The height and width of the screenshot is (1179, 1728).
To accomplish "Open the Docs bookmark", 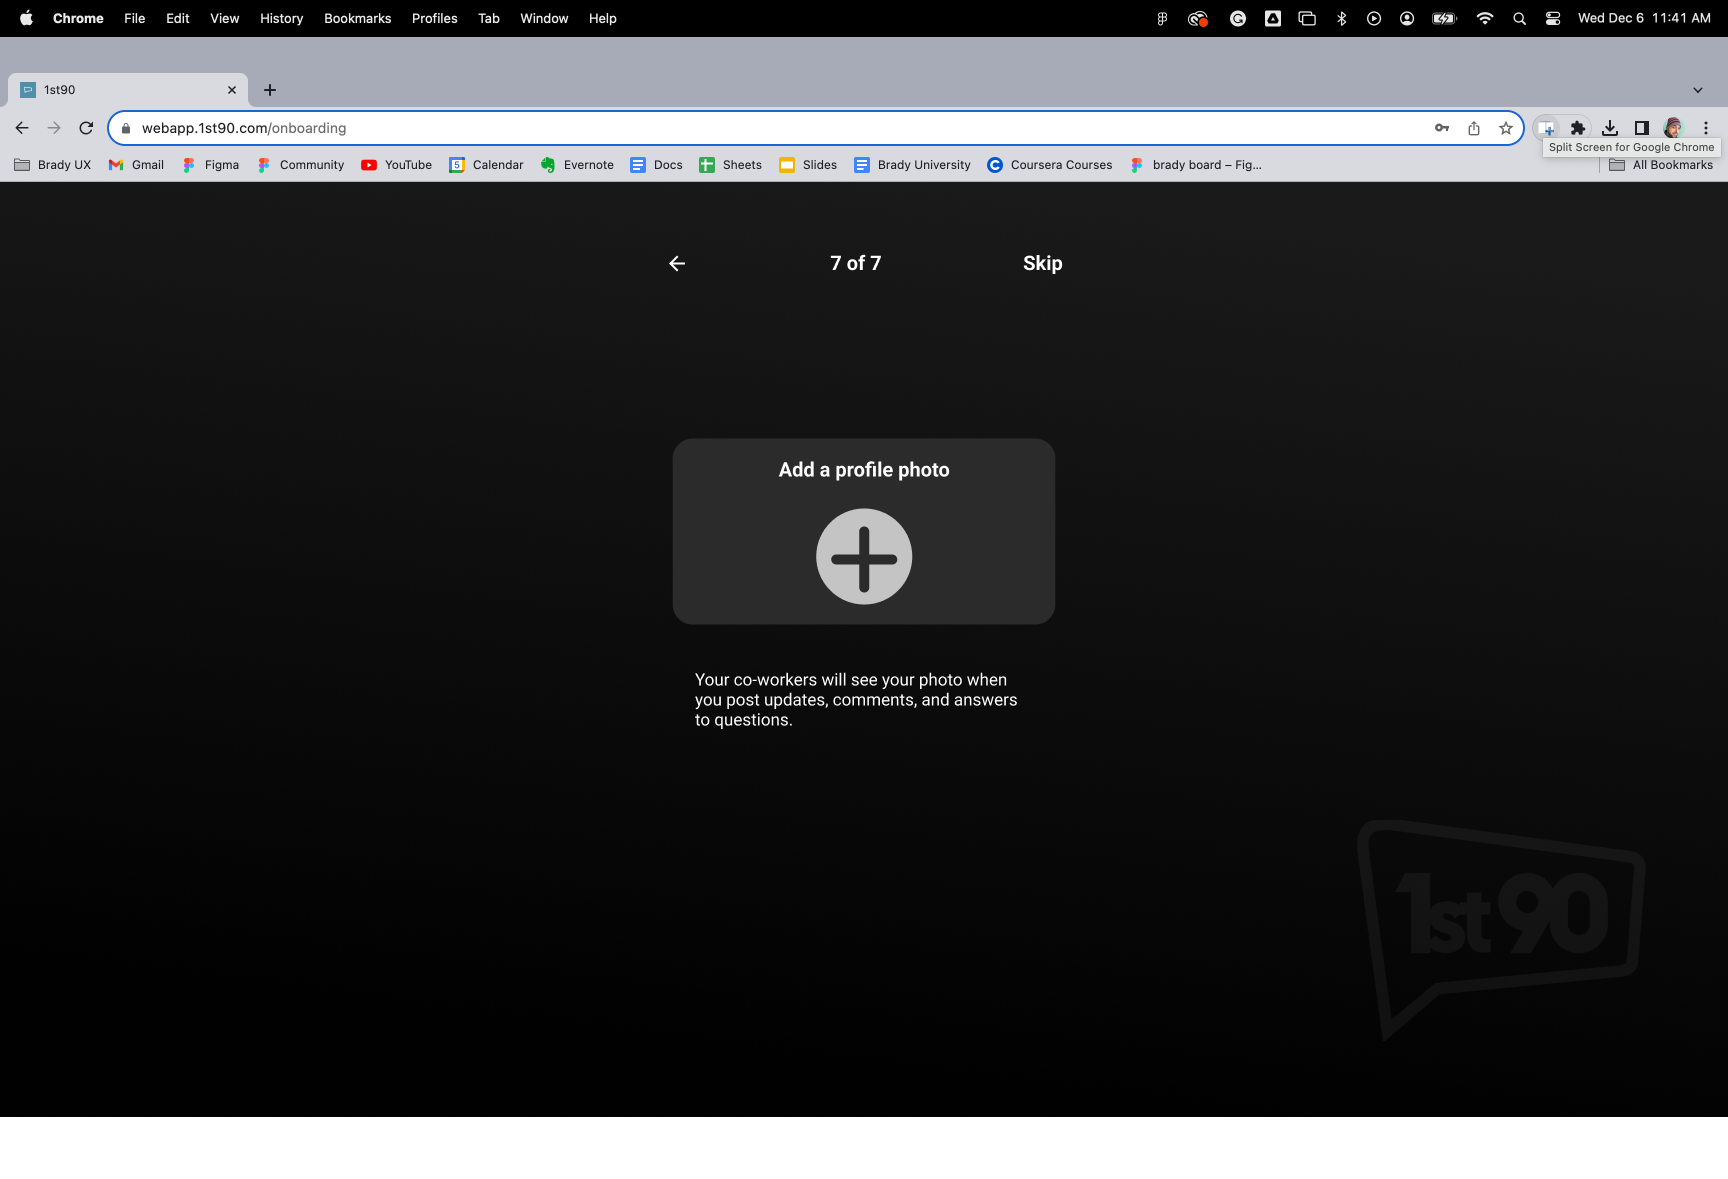I will tap(656, 165).
